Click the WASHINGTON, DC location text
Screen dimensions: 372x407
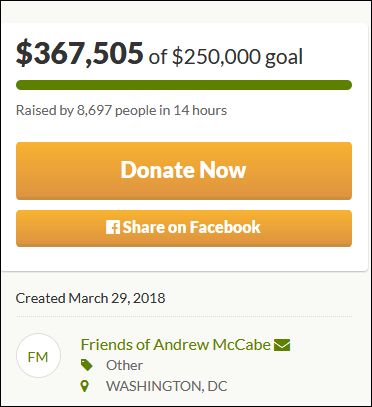coord(167,387)
